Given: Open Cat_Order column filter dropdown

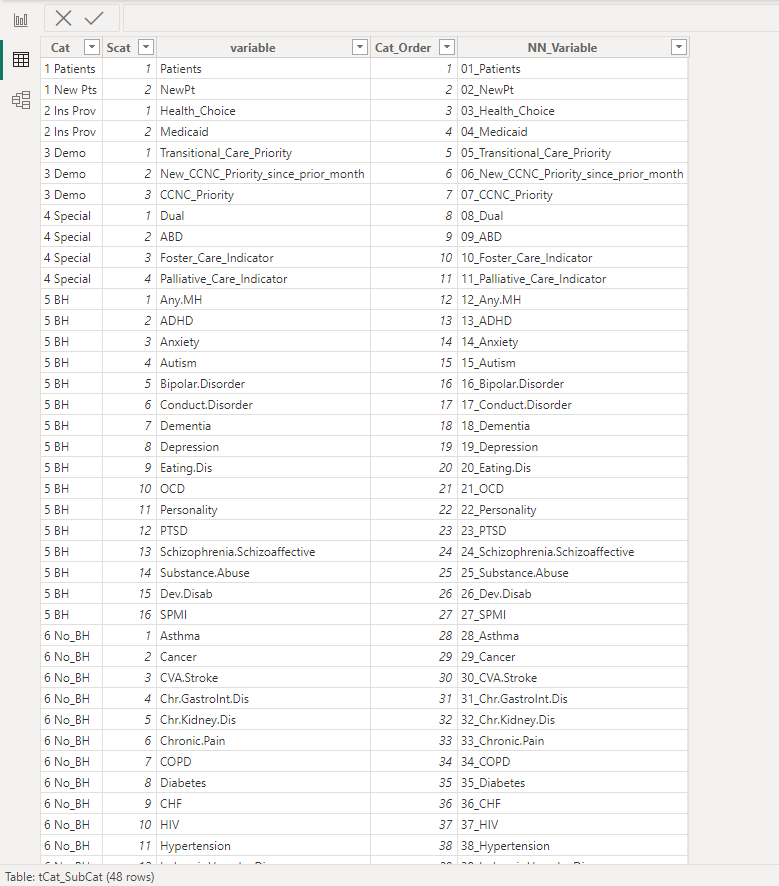Looking at the screenshot, I should (x=447, y=47).
